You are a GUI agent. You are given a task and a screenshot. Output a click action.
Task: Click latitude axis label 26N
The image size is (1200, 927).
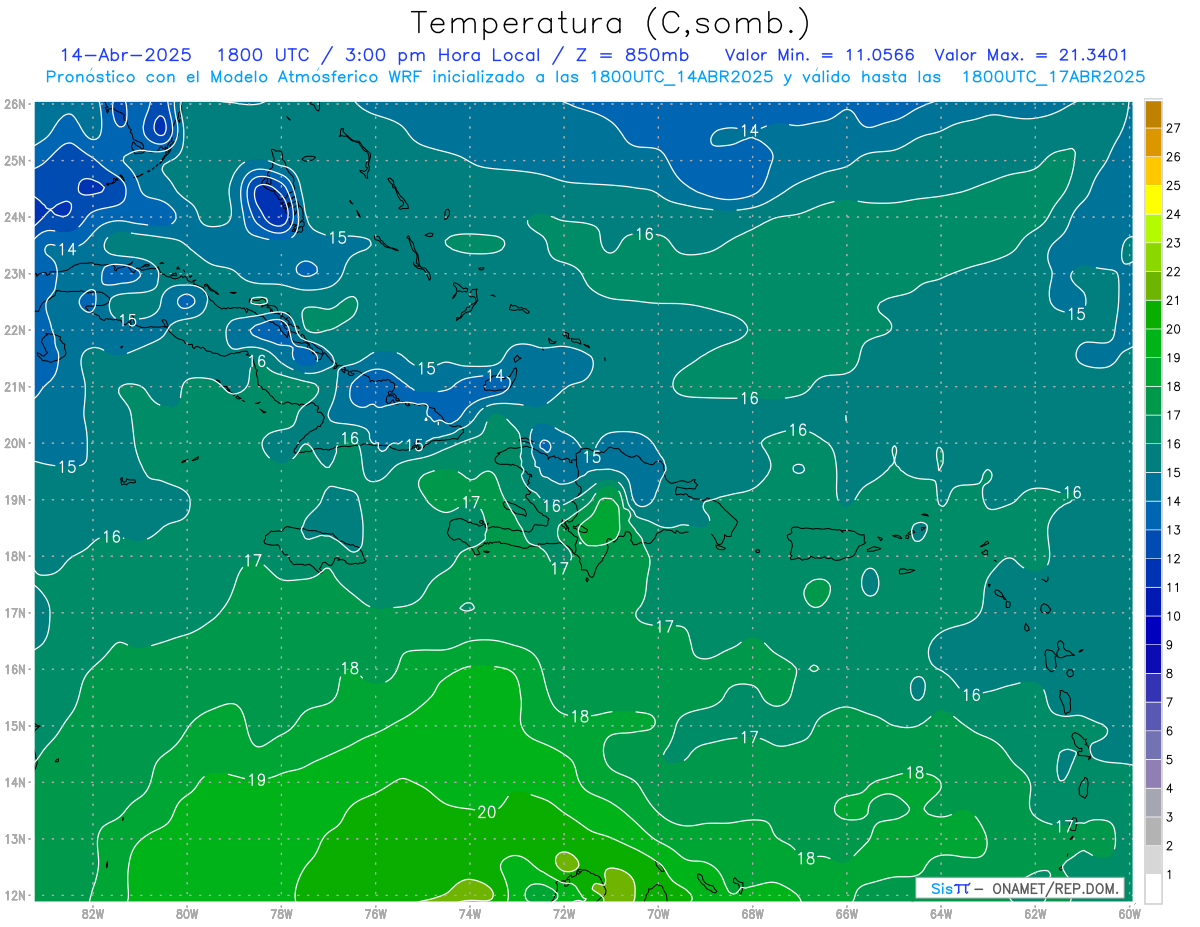click(x=15, y=104)
